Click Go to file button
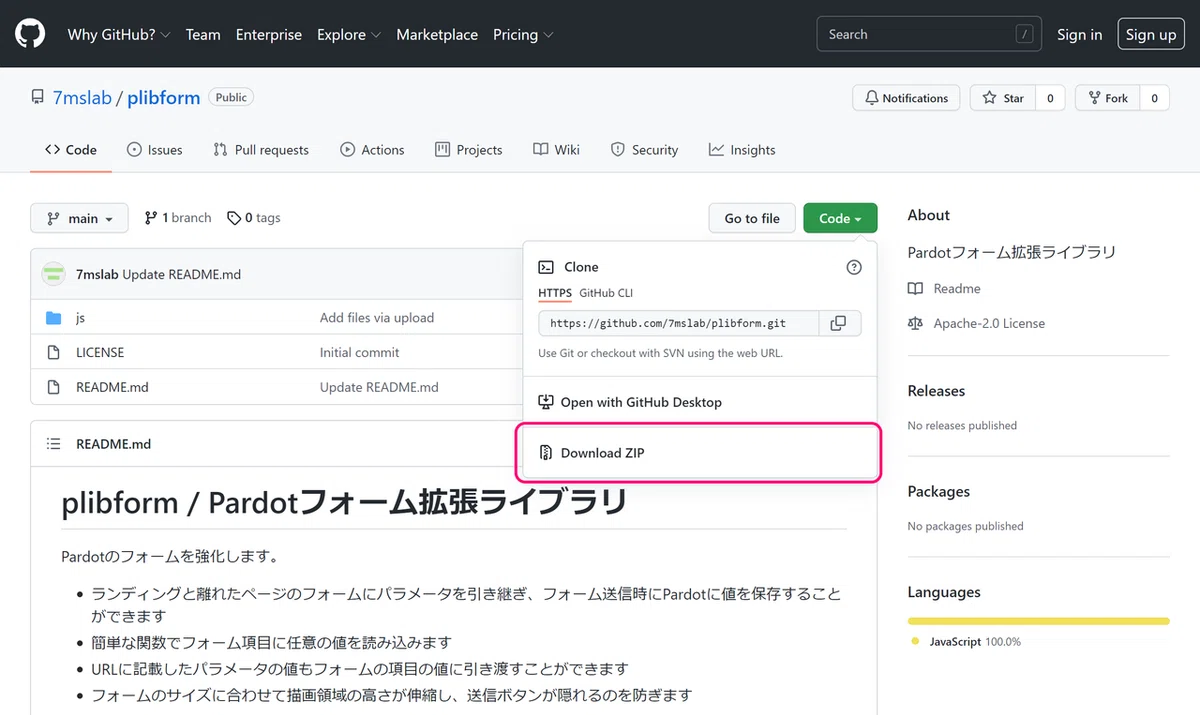 [752, 218]
